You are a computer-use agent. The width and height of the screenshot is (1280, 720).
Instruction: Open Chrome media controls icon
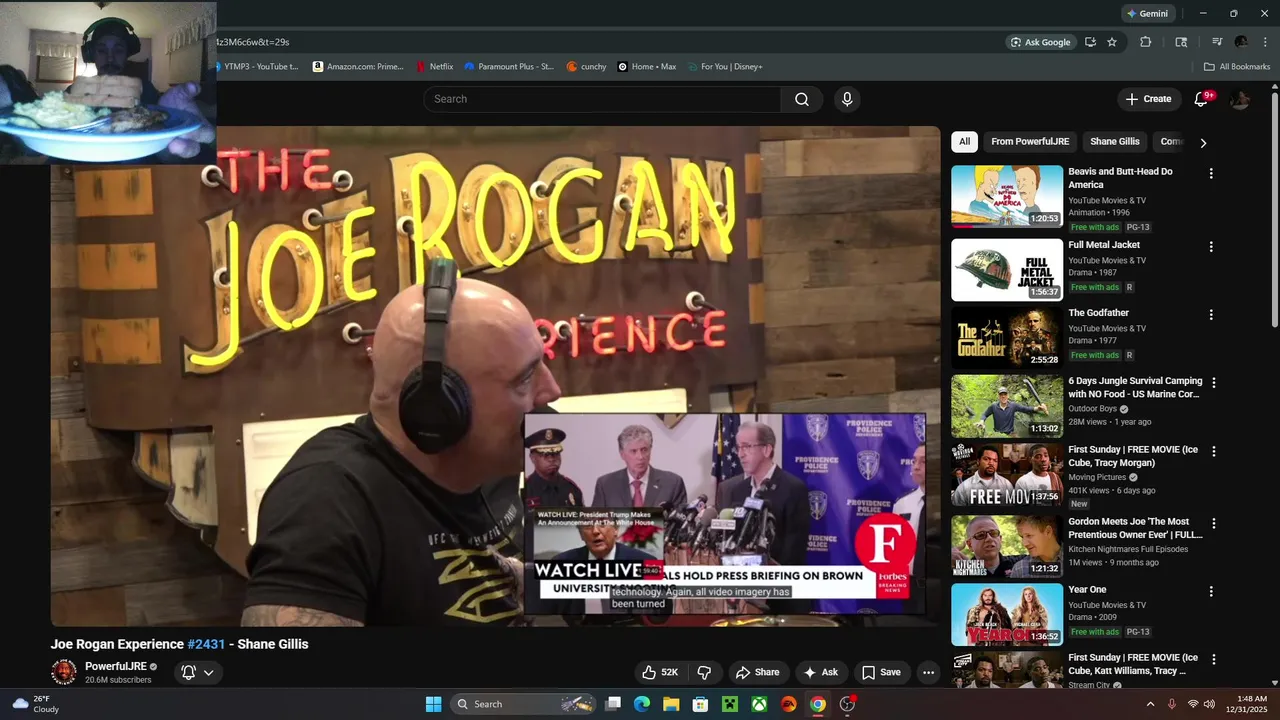[x=1217, y=42]
